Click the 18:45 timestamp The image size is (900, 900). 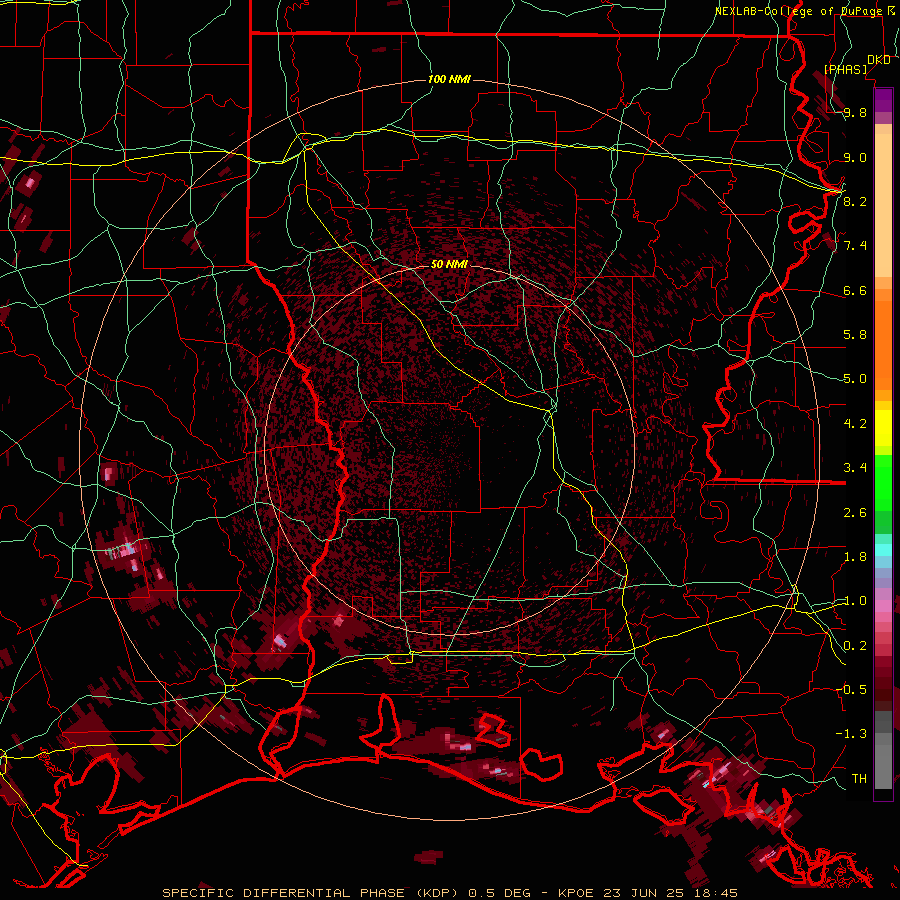715,893
